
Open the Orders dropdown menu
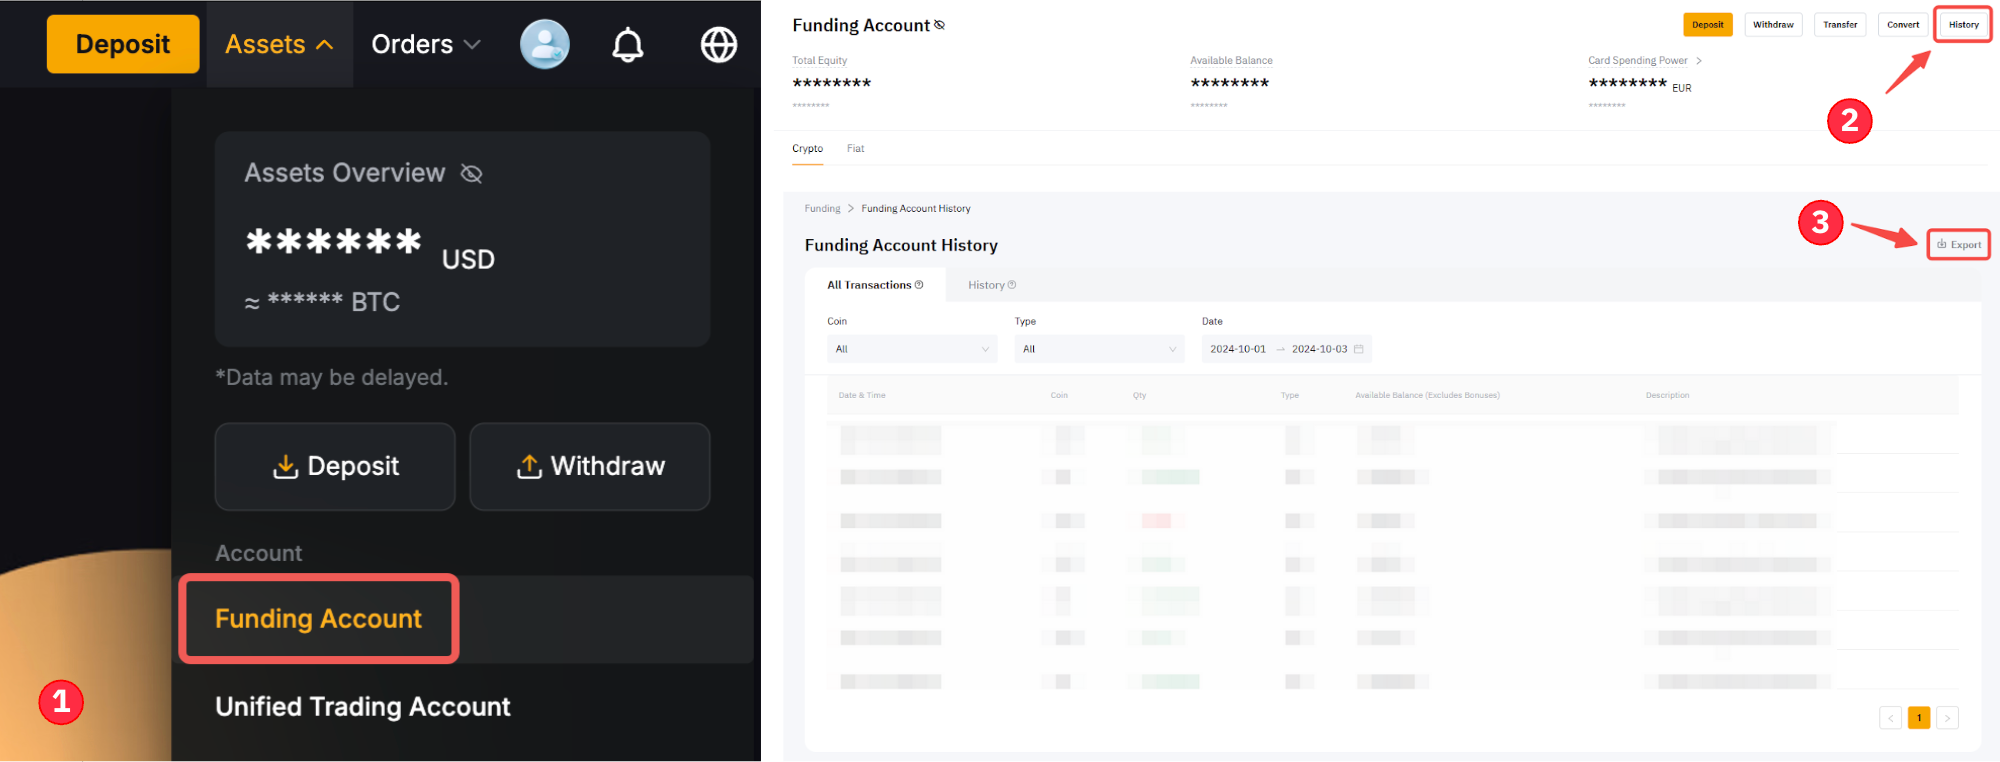(x=426, y=45)
